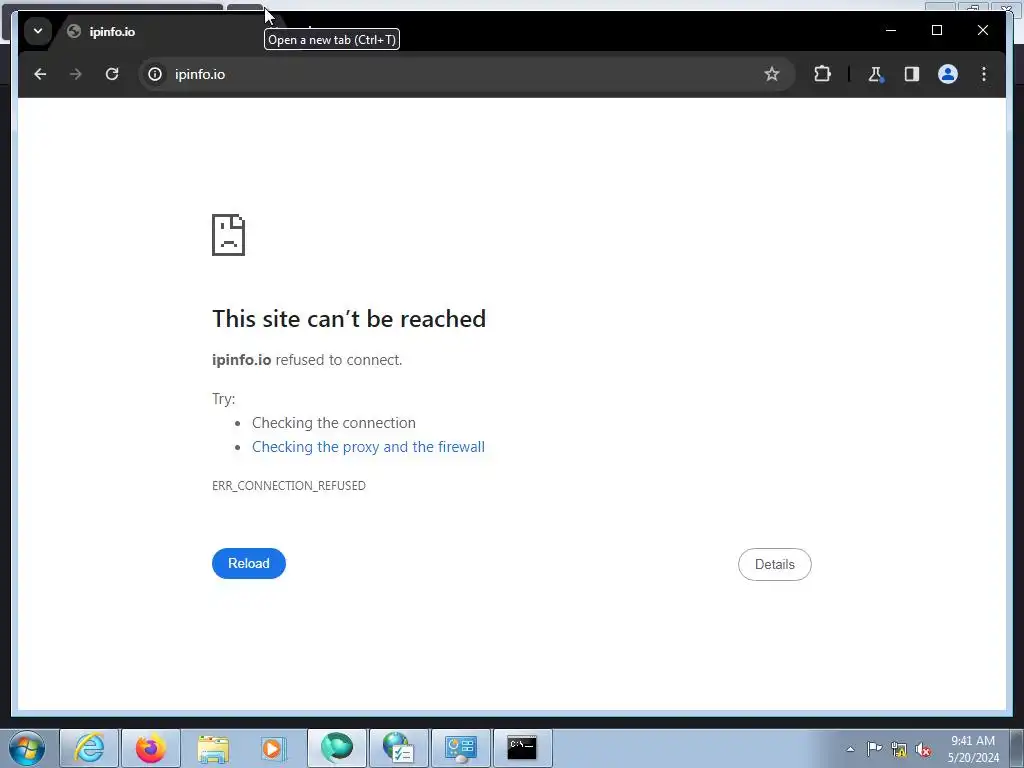Bookmark this page with the star icon
1024x768 pixels.
(x=772, y=74)
